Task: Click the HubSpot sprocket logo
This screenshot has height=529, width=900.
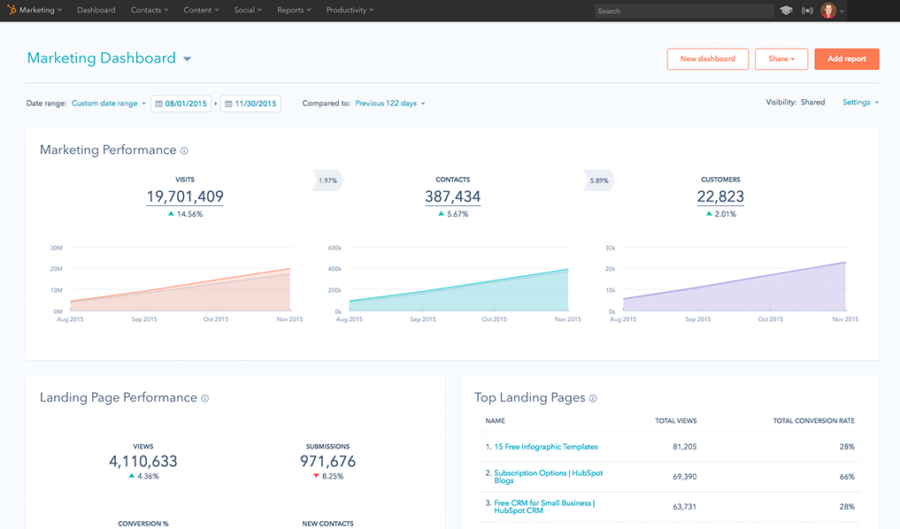Action: pyautogui.click(x=11, y=10)
